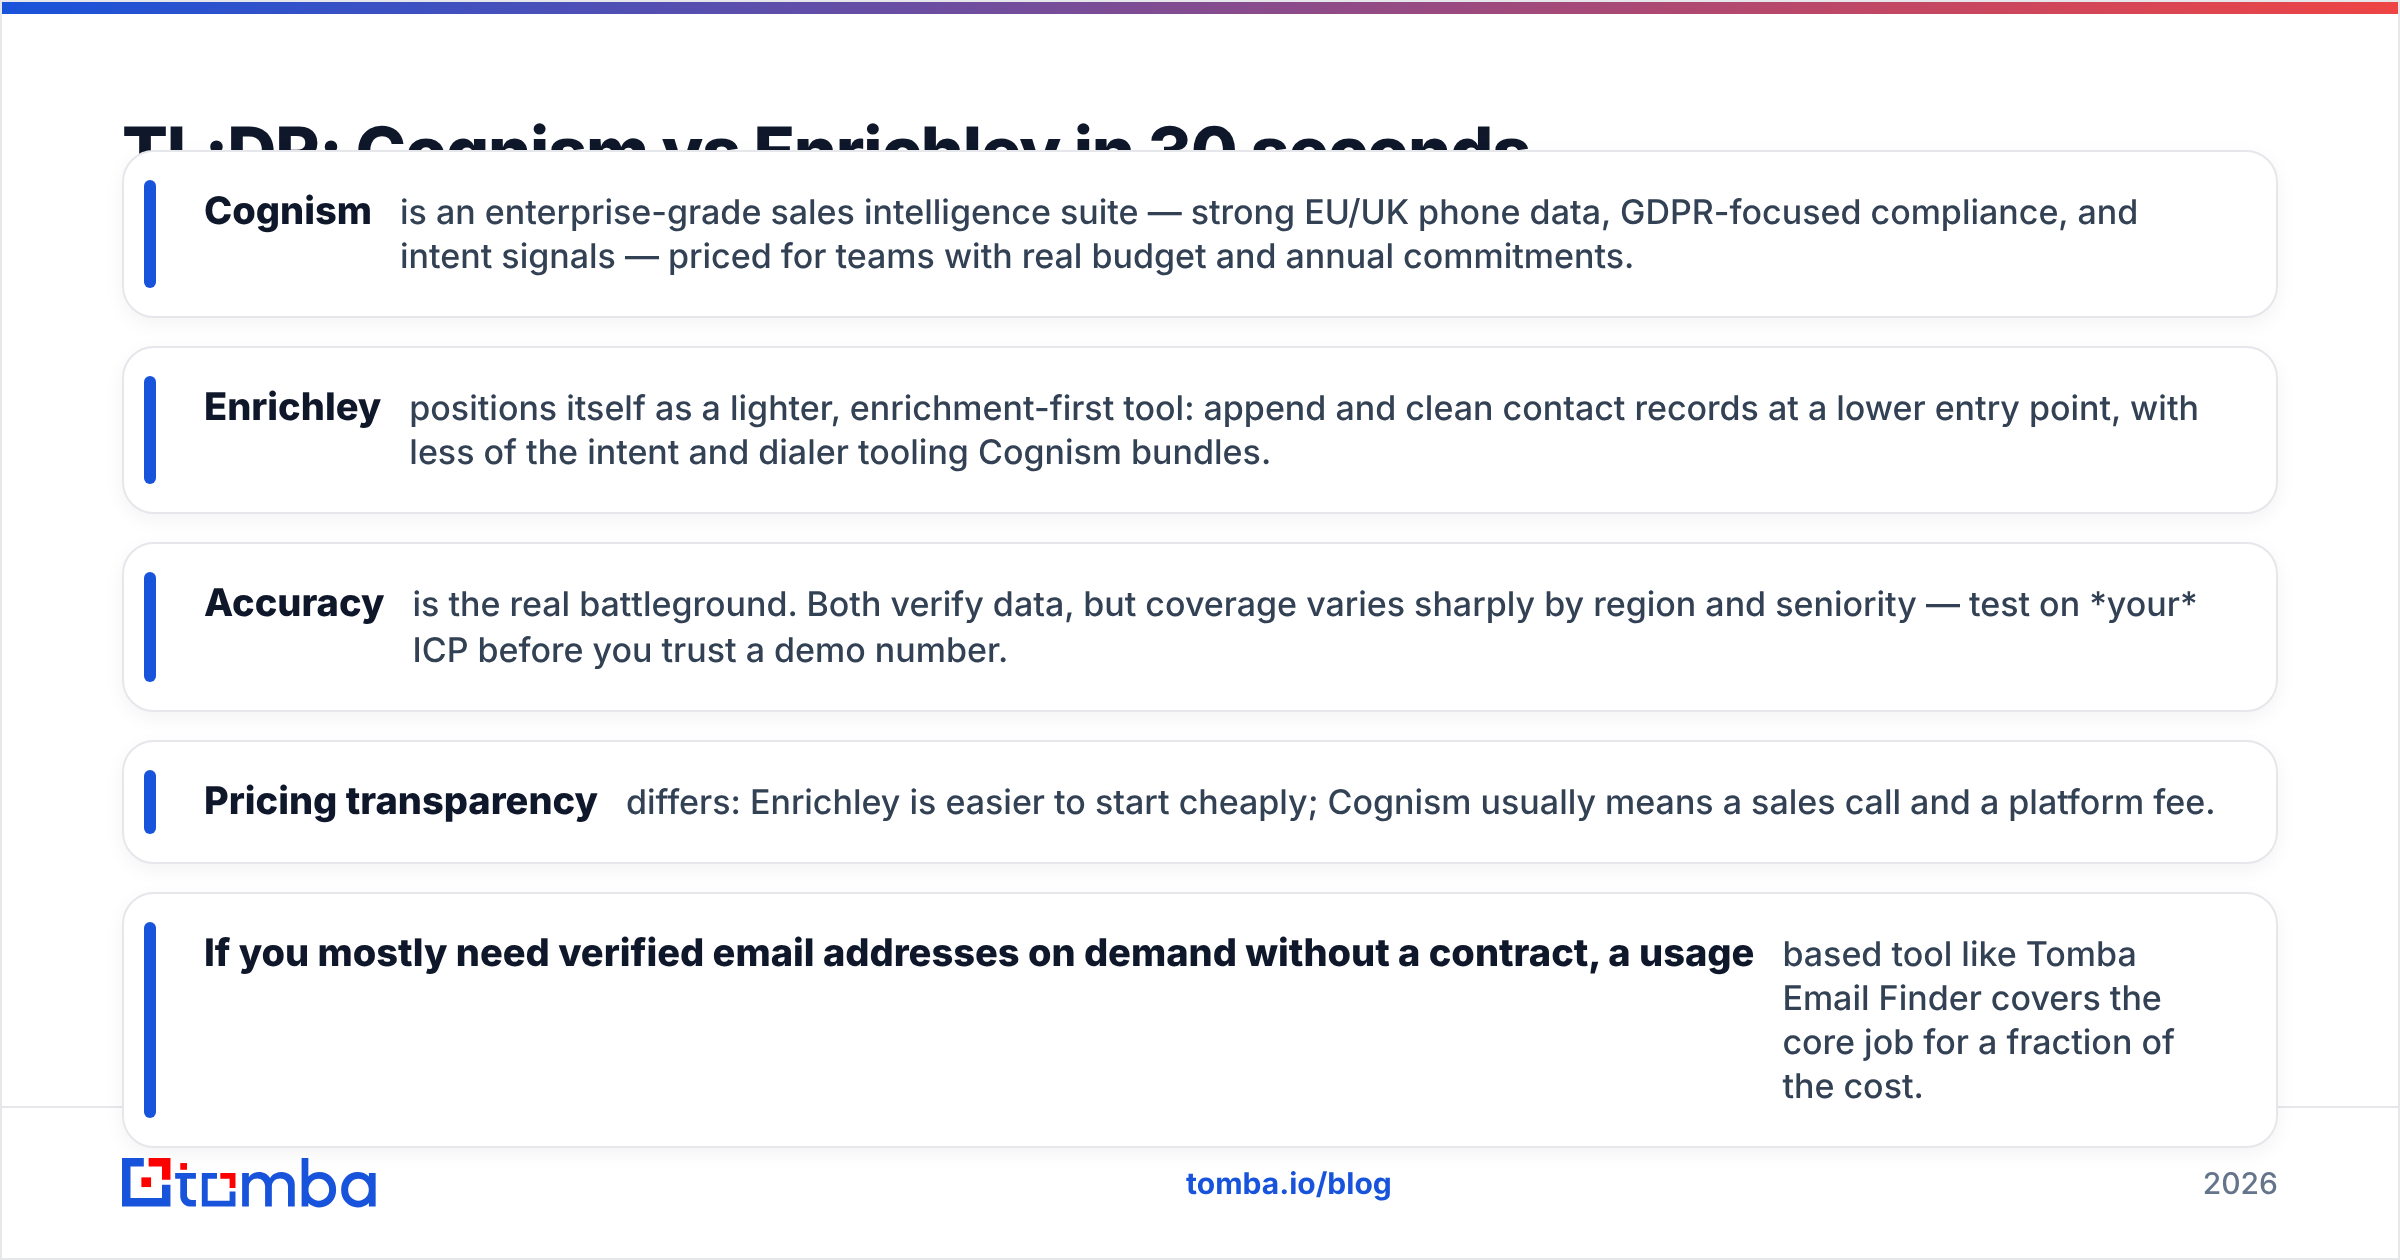Viewport: 2400px width, 1260px height.
Task: Click the Accuracy battleground description text
Action: pos(1304,627)
